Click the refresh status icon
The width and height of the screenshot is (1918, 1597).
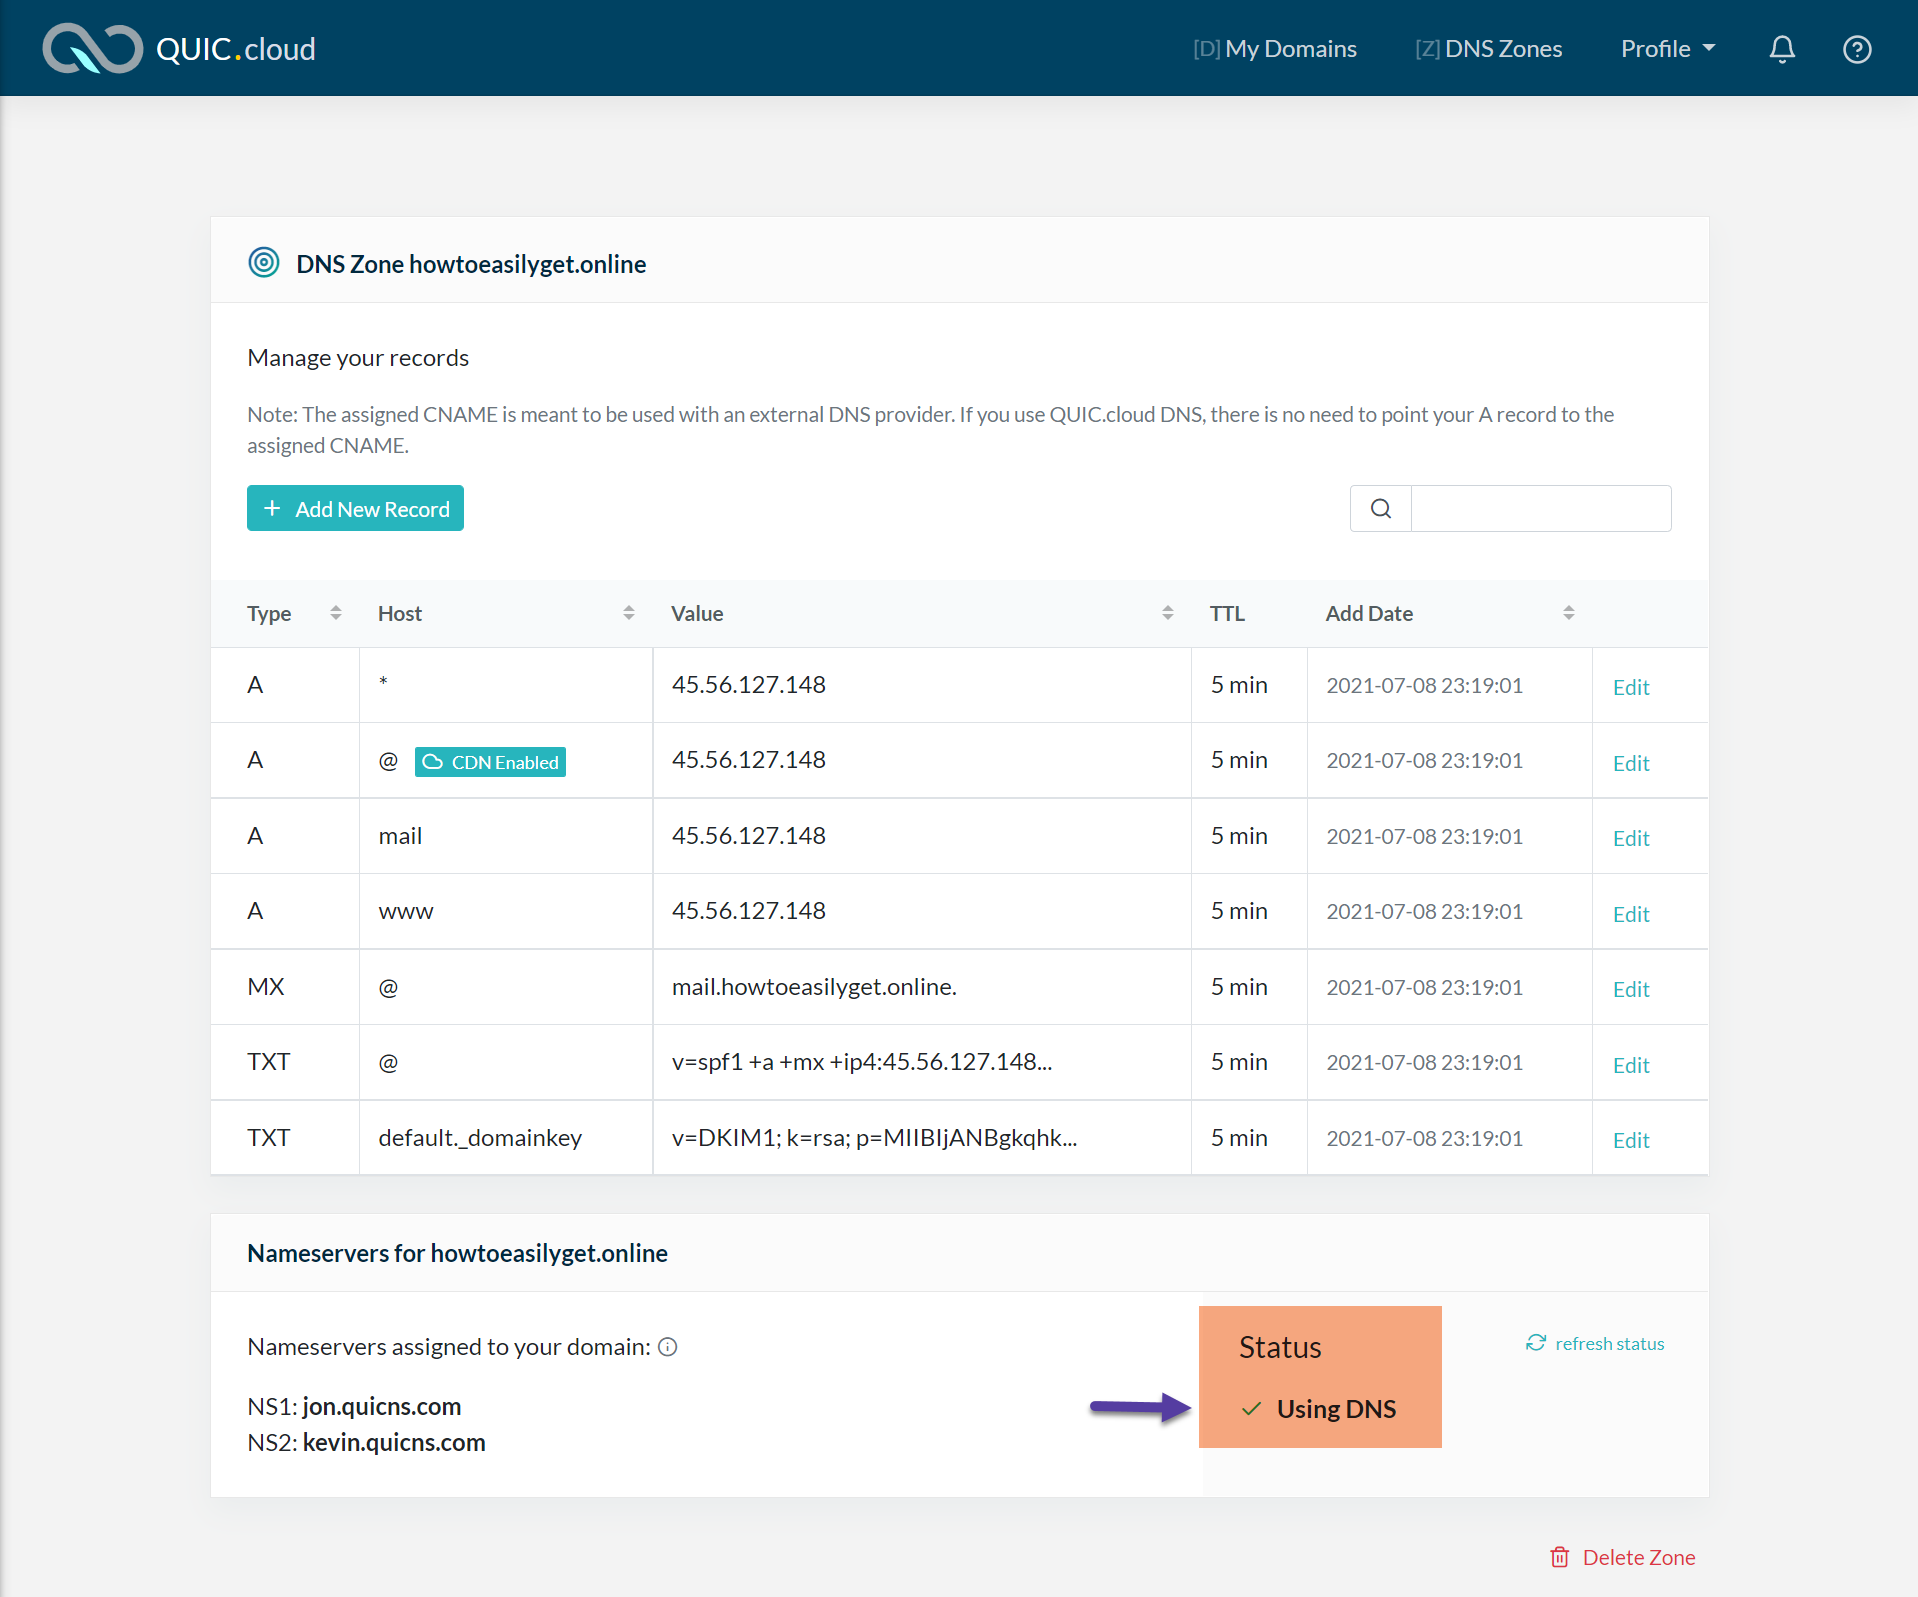click(1536, 1343)
